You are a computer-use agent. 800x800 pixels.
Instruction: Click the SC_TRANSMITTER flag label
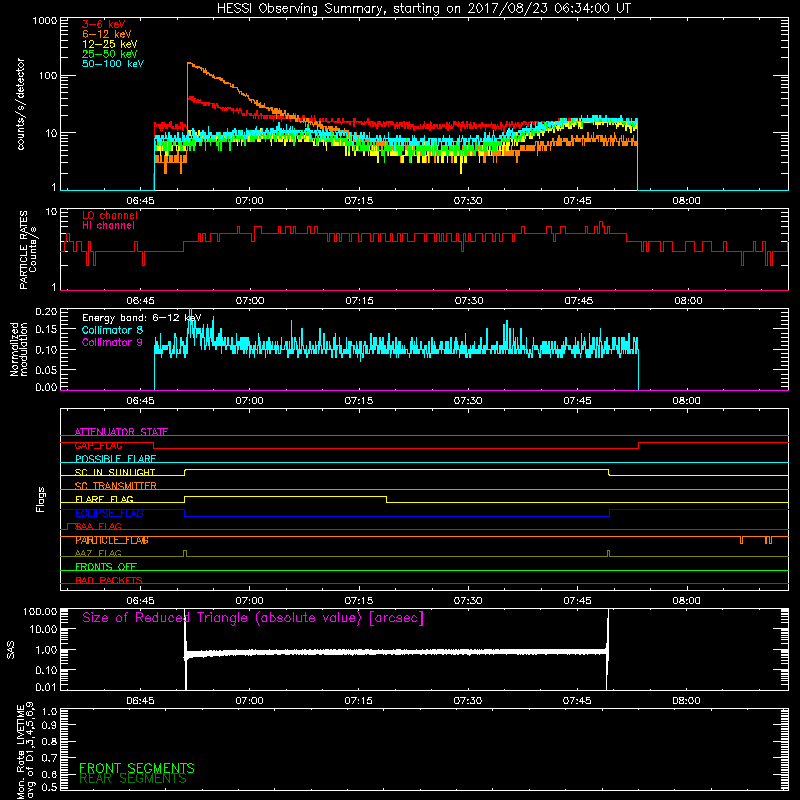tap(115, 486)
